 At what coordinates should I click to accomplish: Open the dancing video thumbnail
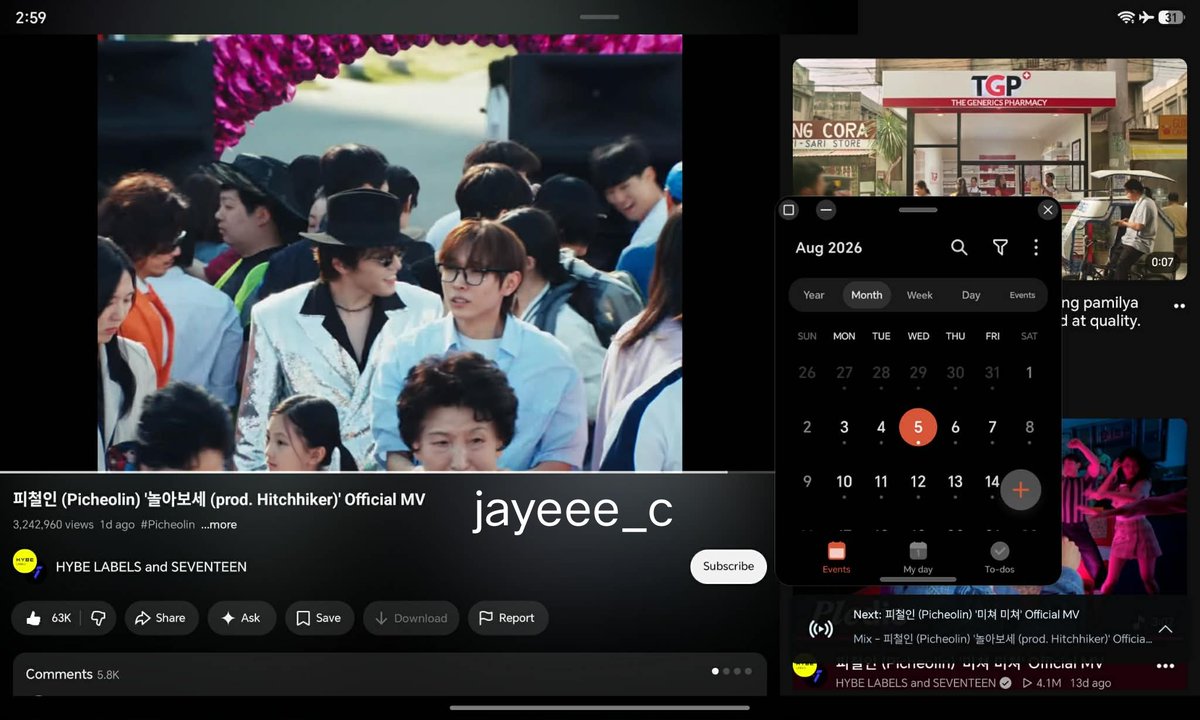[x=1124, y=505]
